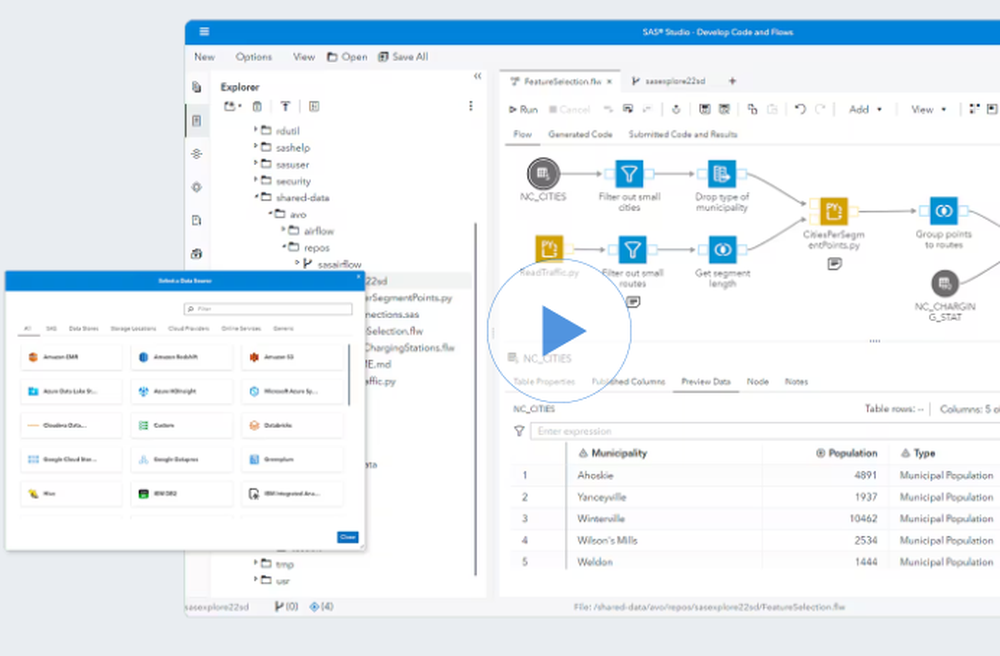1000x656 pixels.
Task: Click the NC_CITIES table node in flow
Action: pyautogui.click(x=543, y=173)
